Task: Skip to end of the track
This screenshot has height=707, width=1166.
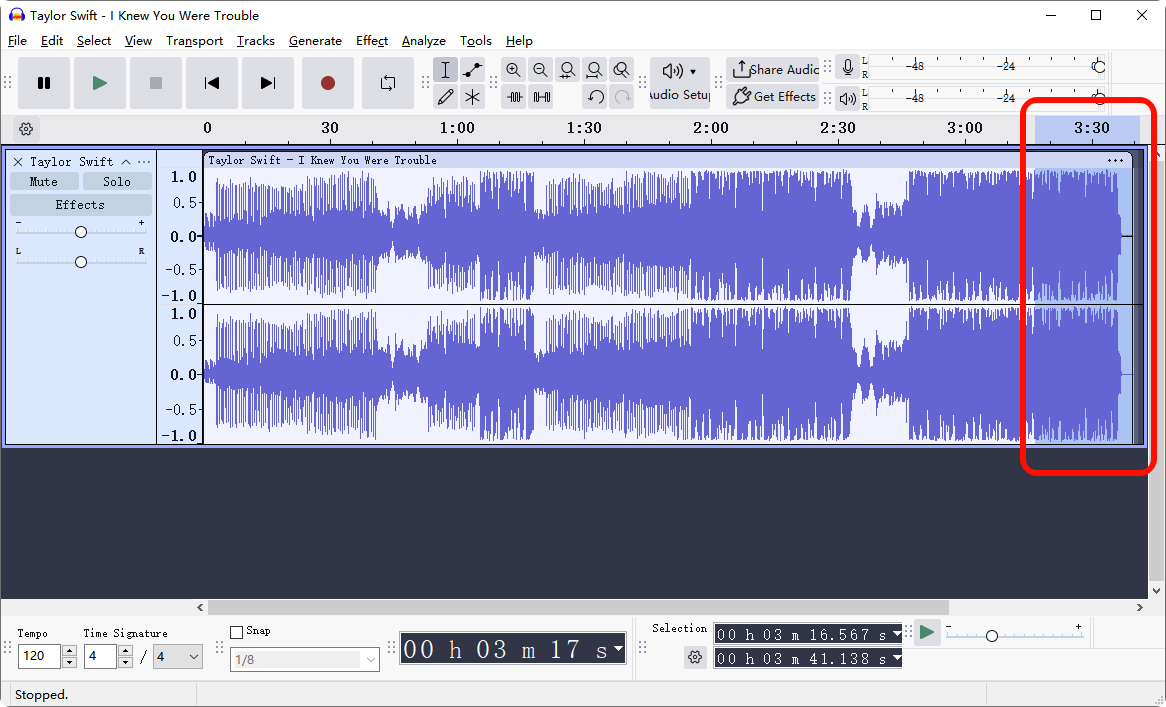Action: pyautogui.click(x=268, y=83)
